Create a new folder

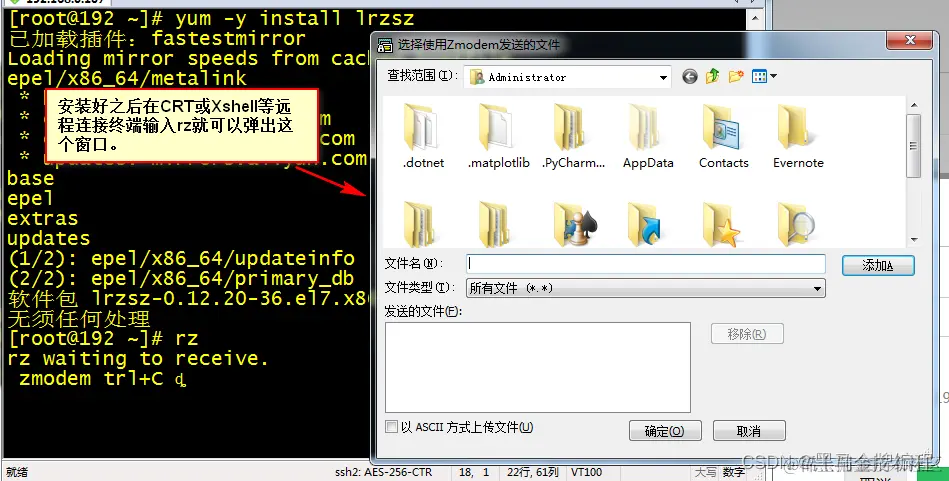pos(736,77)
